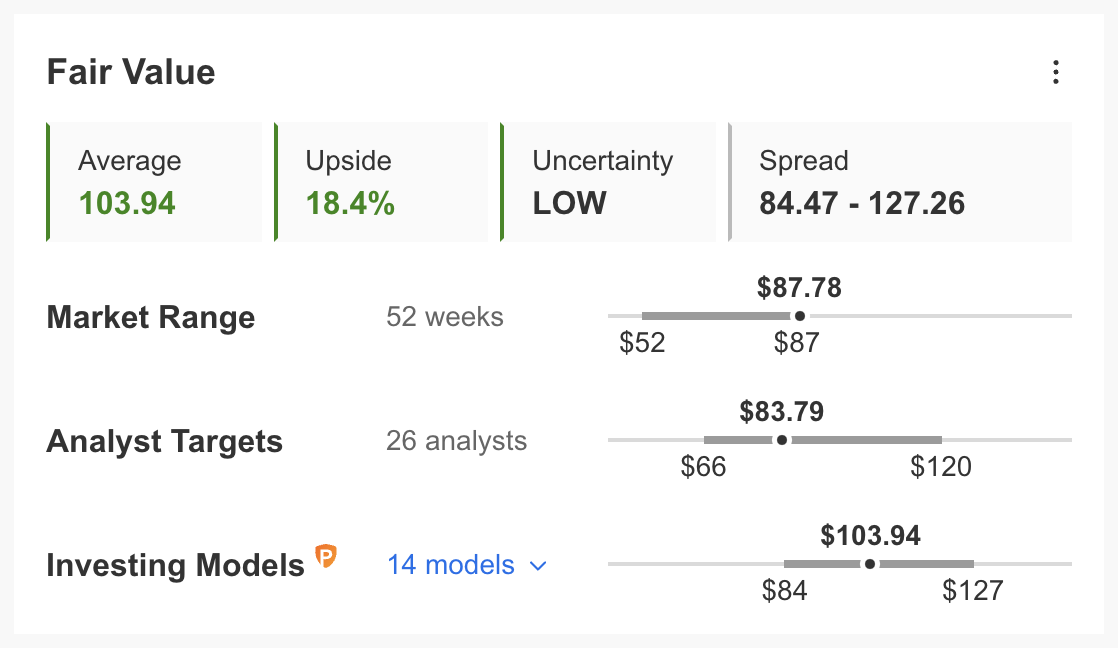Open the 14 models link
The width and height of the screenshot is (1118, 648).
[451, 565]
